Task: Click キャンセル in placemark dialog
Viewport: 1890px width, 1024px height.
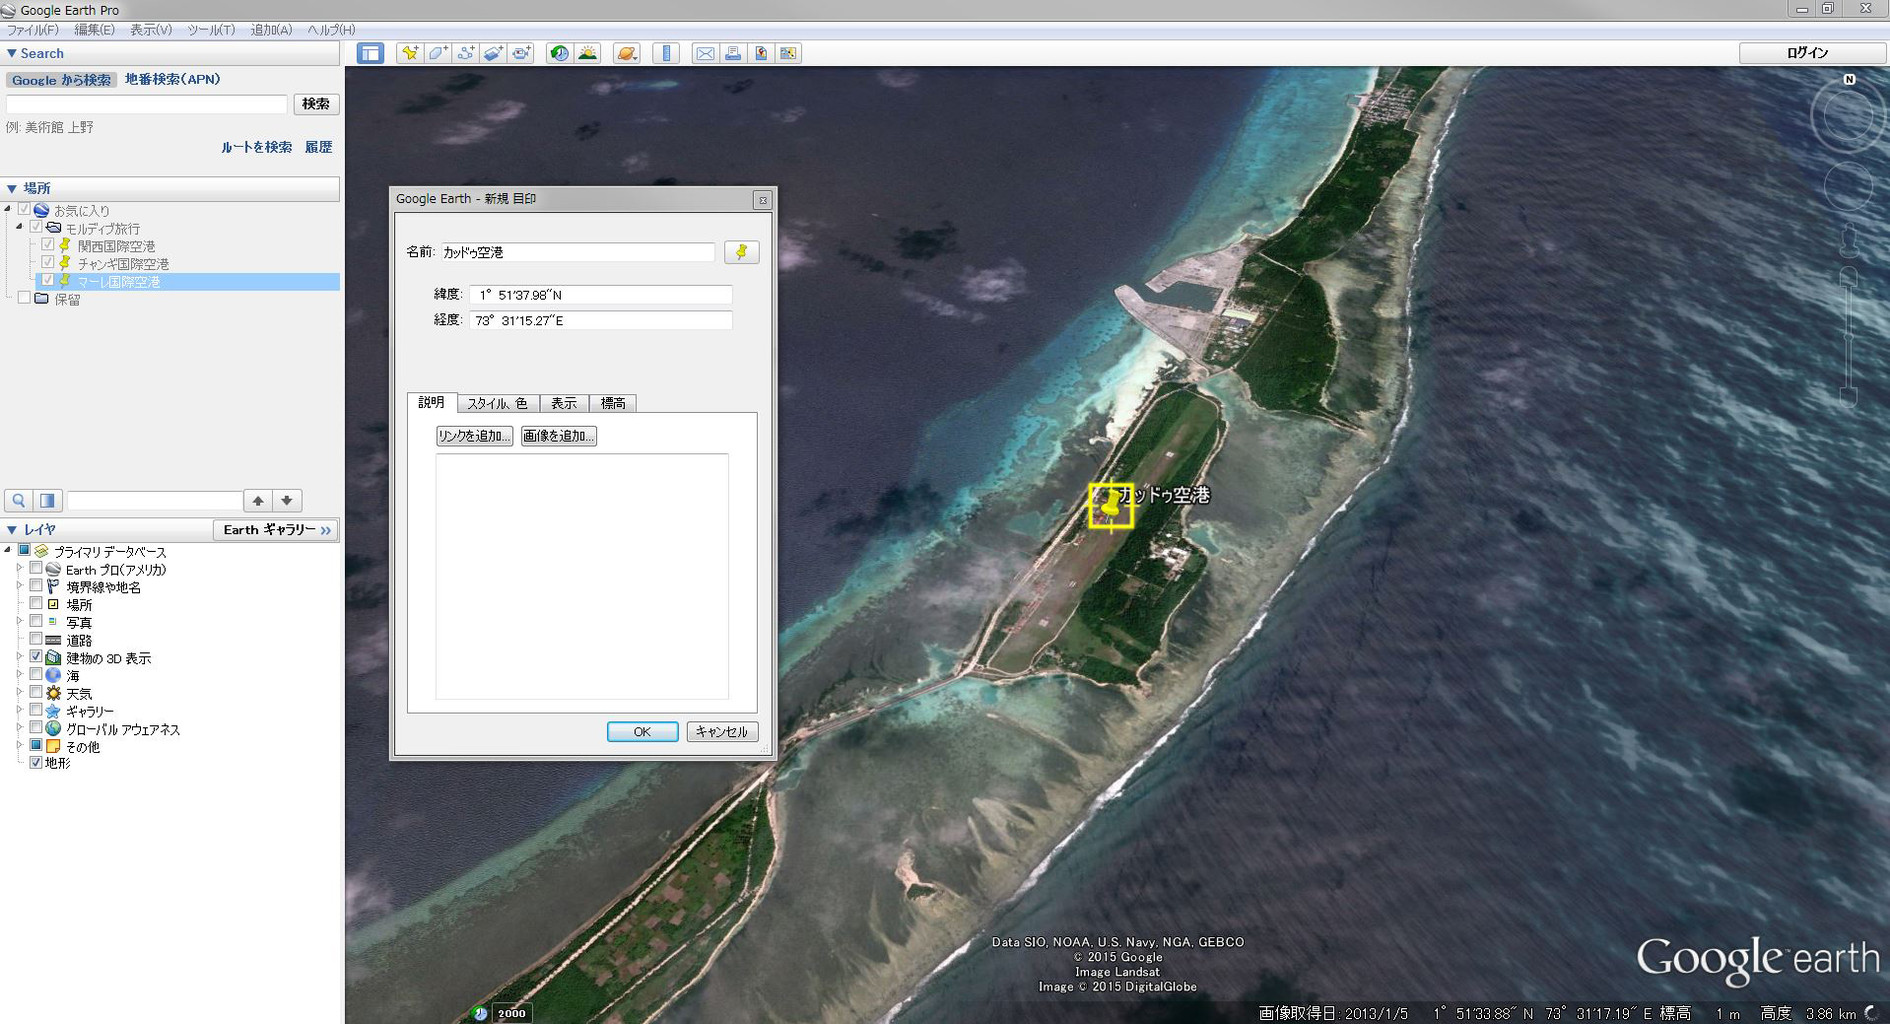Action: coord(722,732)
